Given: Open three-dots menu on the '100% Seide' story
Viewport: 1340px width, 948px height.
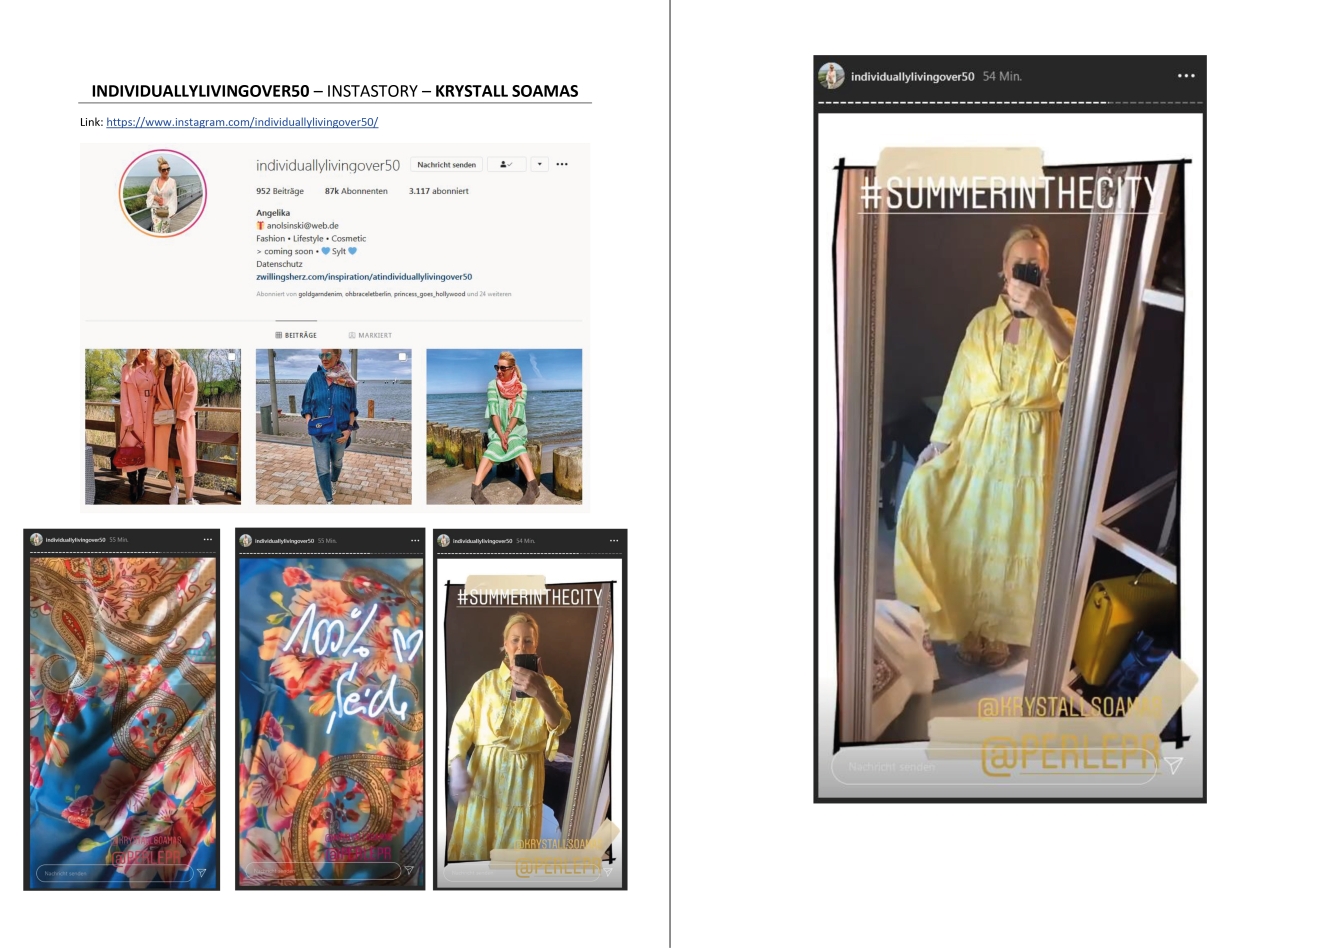Looking at the screenshot, I should [x=415, y=540].
